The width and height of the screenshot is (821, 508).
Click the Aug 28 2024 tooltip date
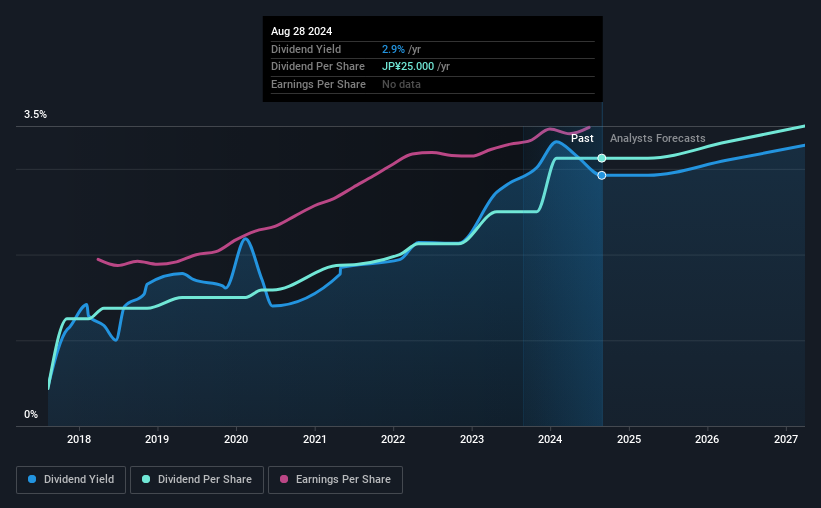(302, 31)
